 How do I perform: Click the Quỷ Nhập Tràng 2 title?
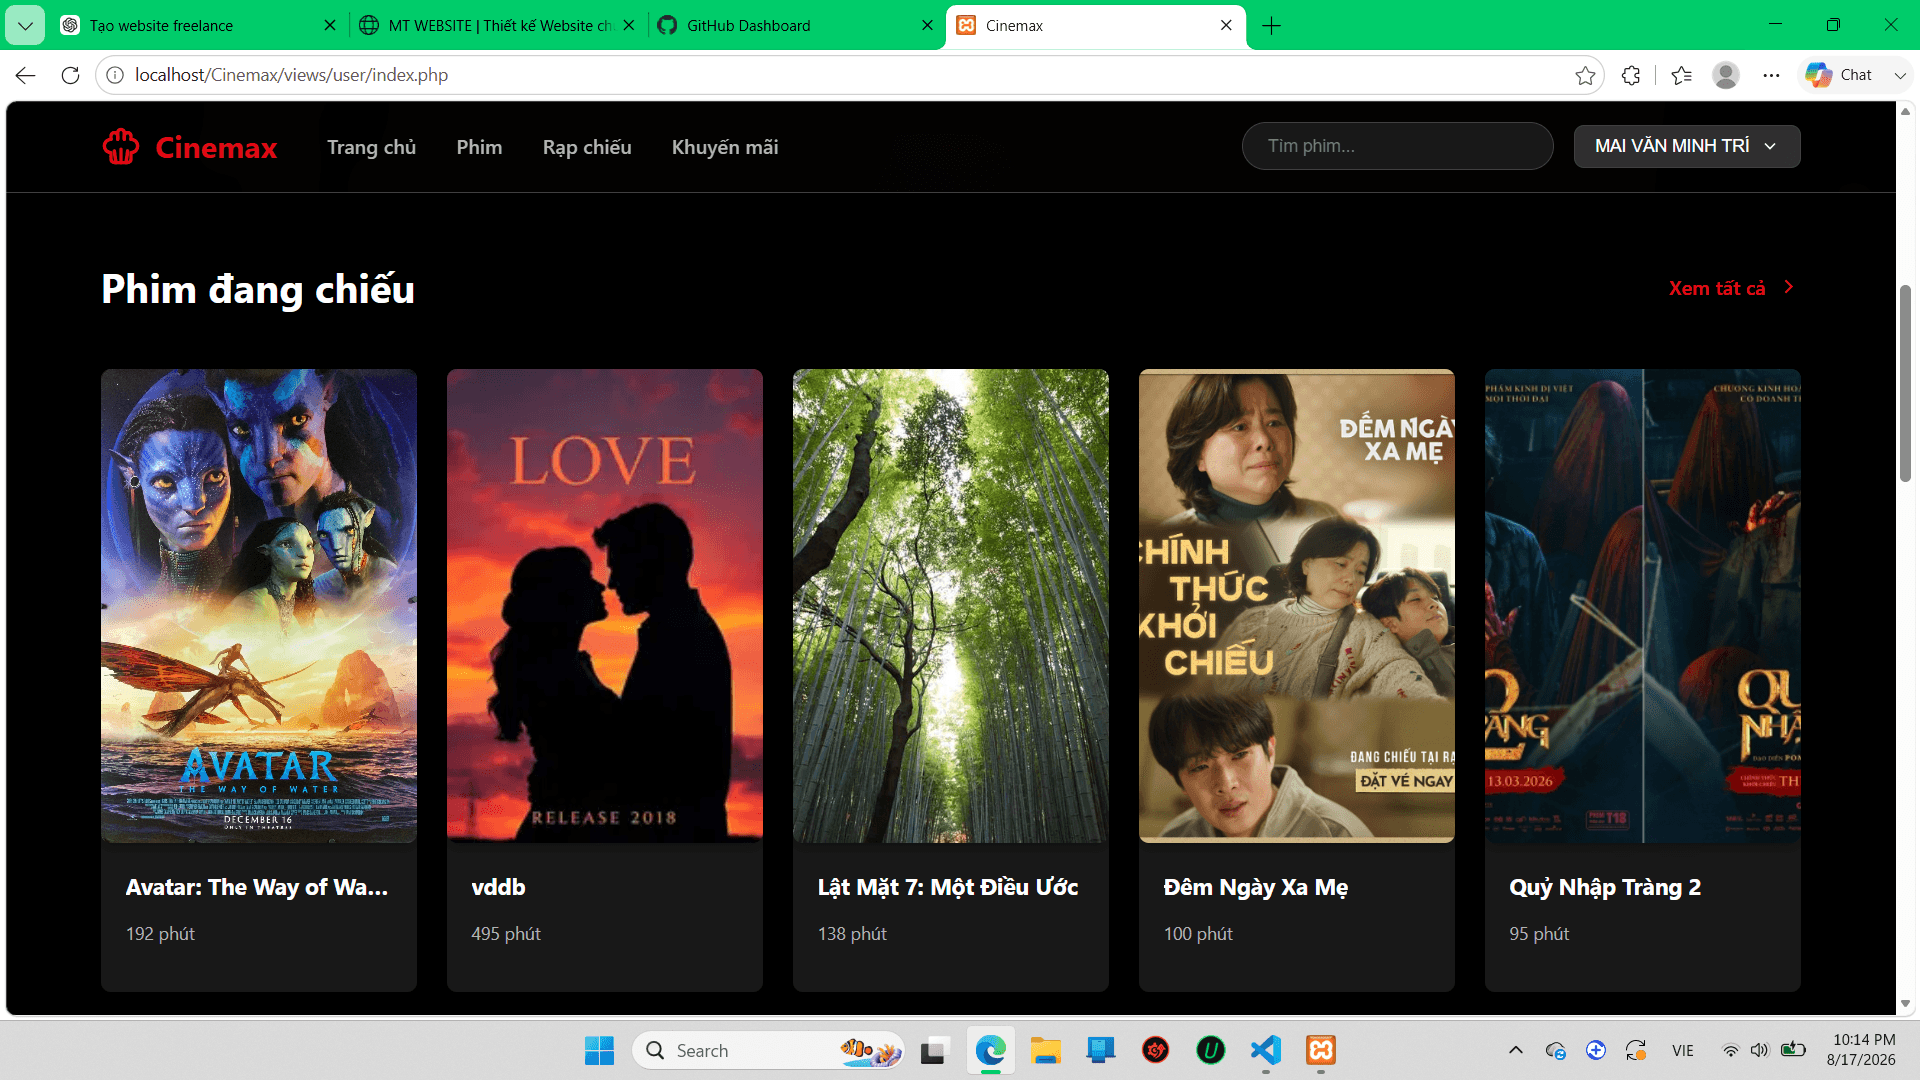(1605, 888)
